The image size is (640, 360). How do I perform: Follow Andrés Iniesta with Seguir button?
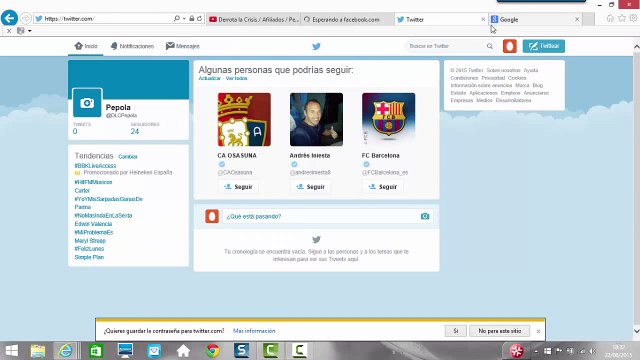point(311,187)
